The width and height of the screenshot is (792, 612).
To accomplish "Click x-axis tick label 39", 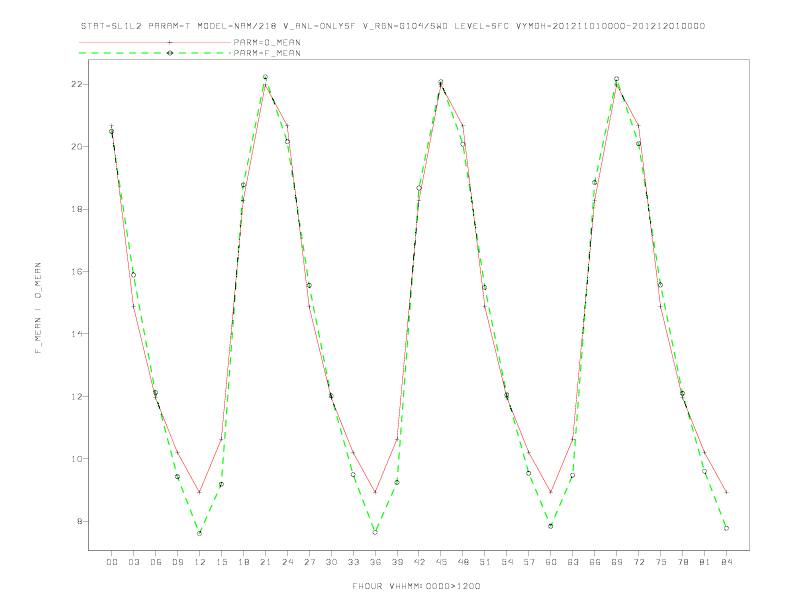I will coord(397,562).
